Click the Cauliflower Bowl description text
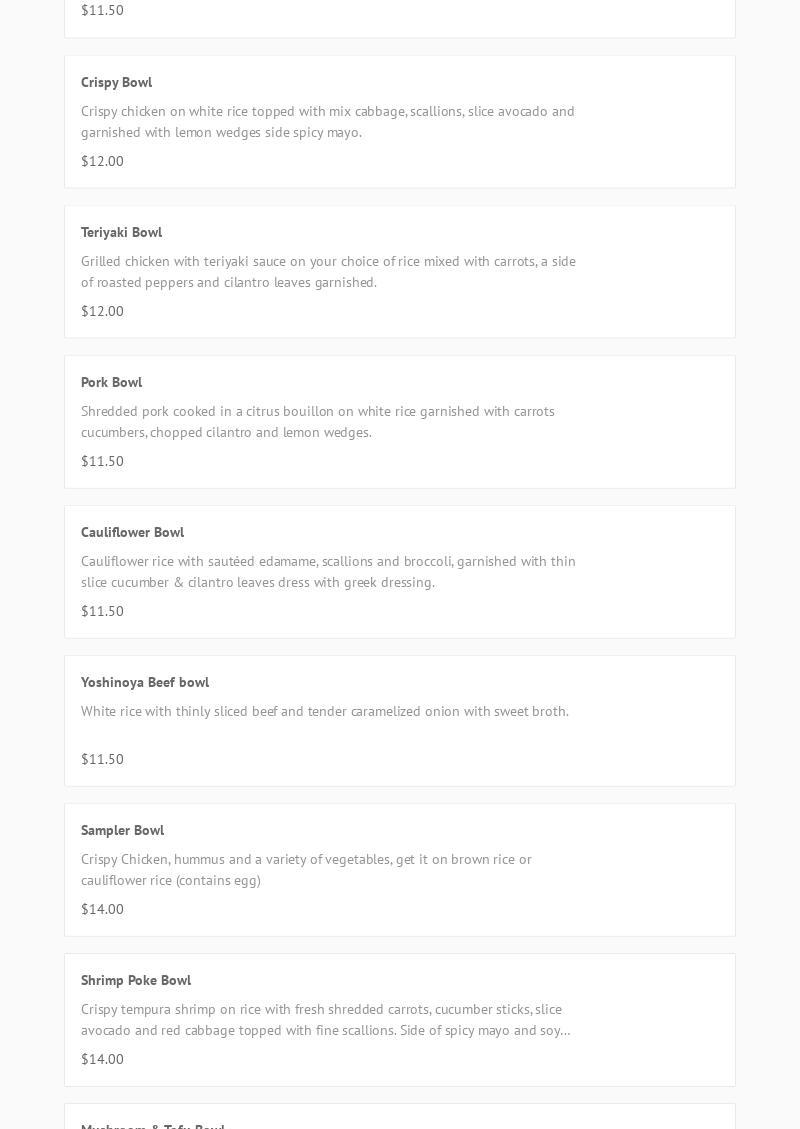The image size is (800, 1129). pyautogui.click(x=328, y=571)
